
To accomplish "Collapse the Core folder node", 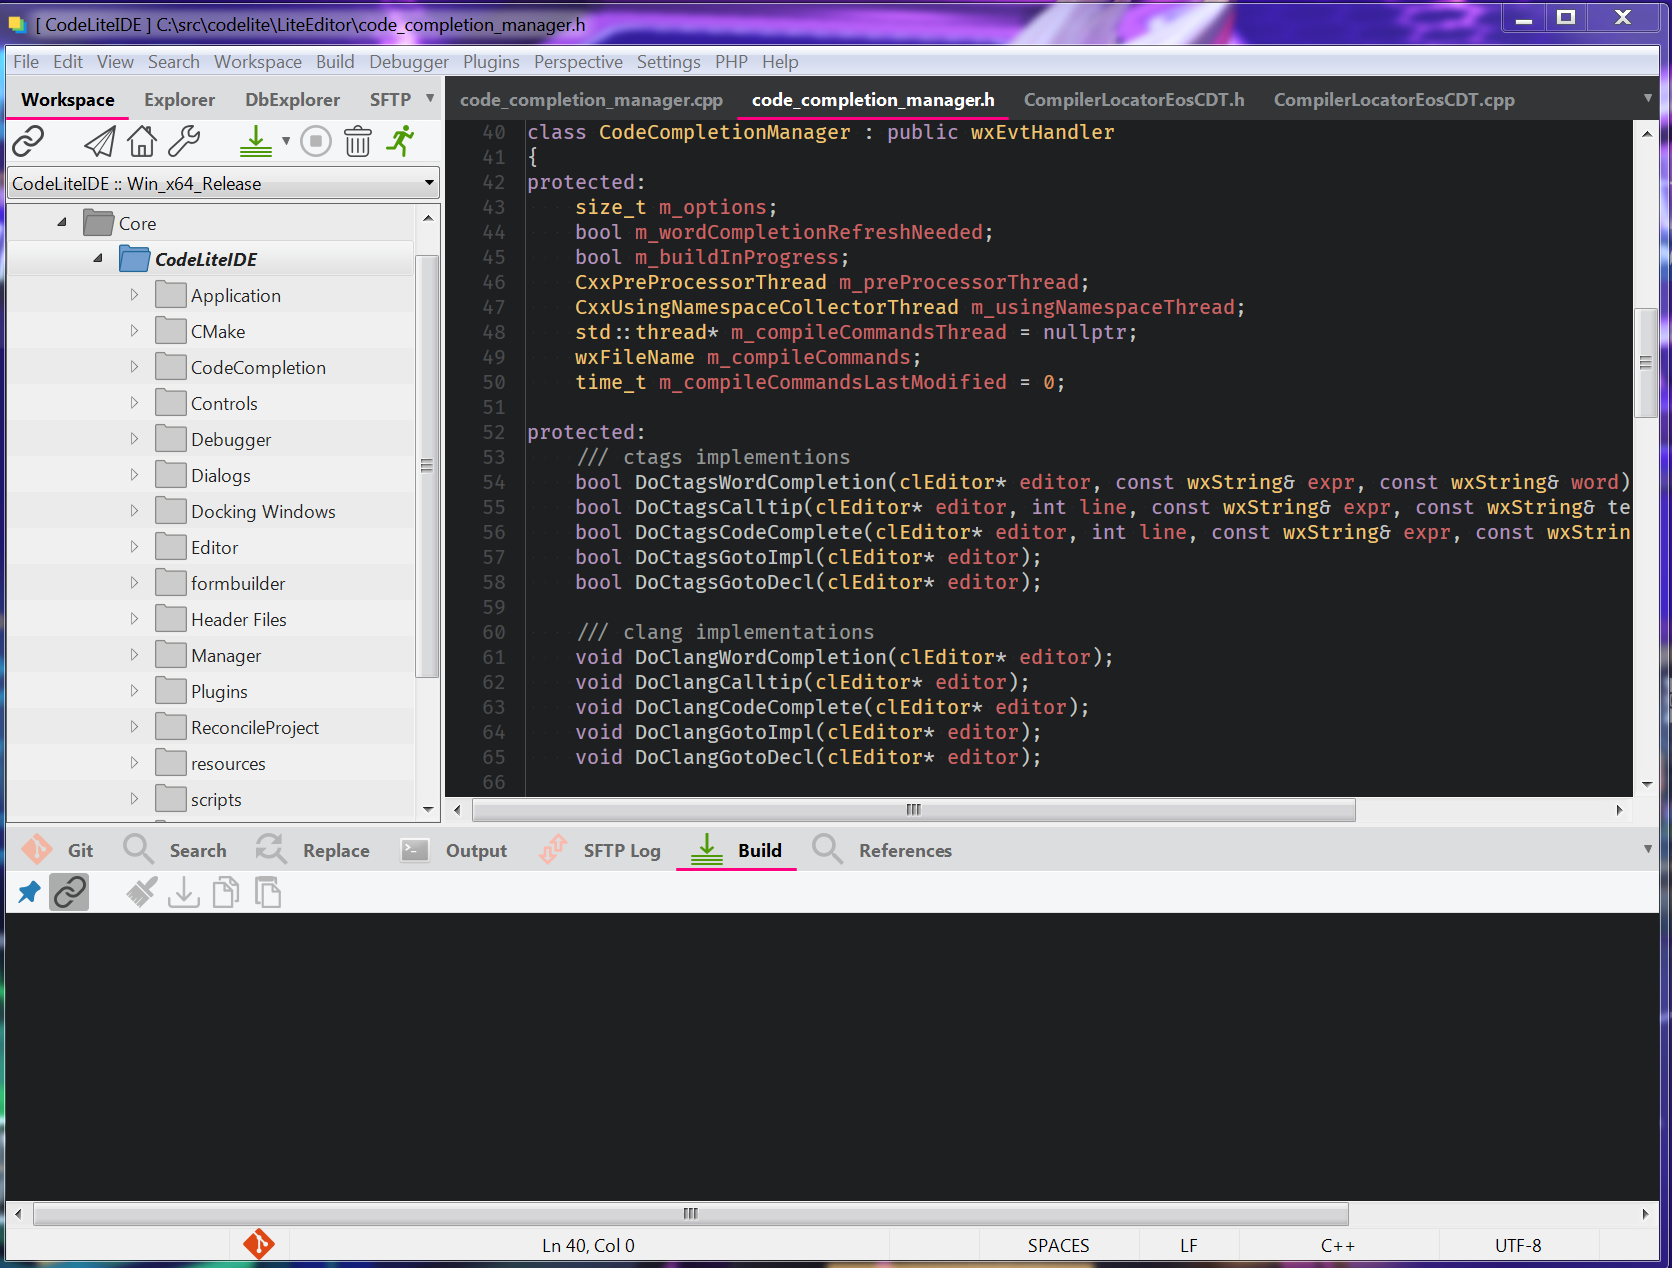I will point(61,222).
